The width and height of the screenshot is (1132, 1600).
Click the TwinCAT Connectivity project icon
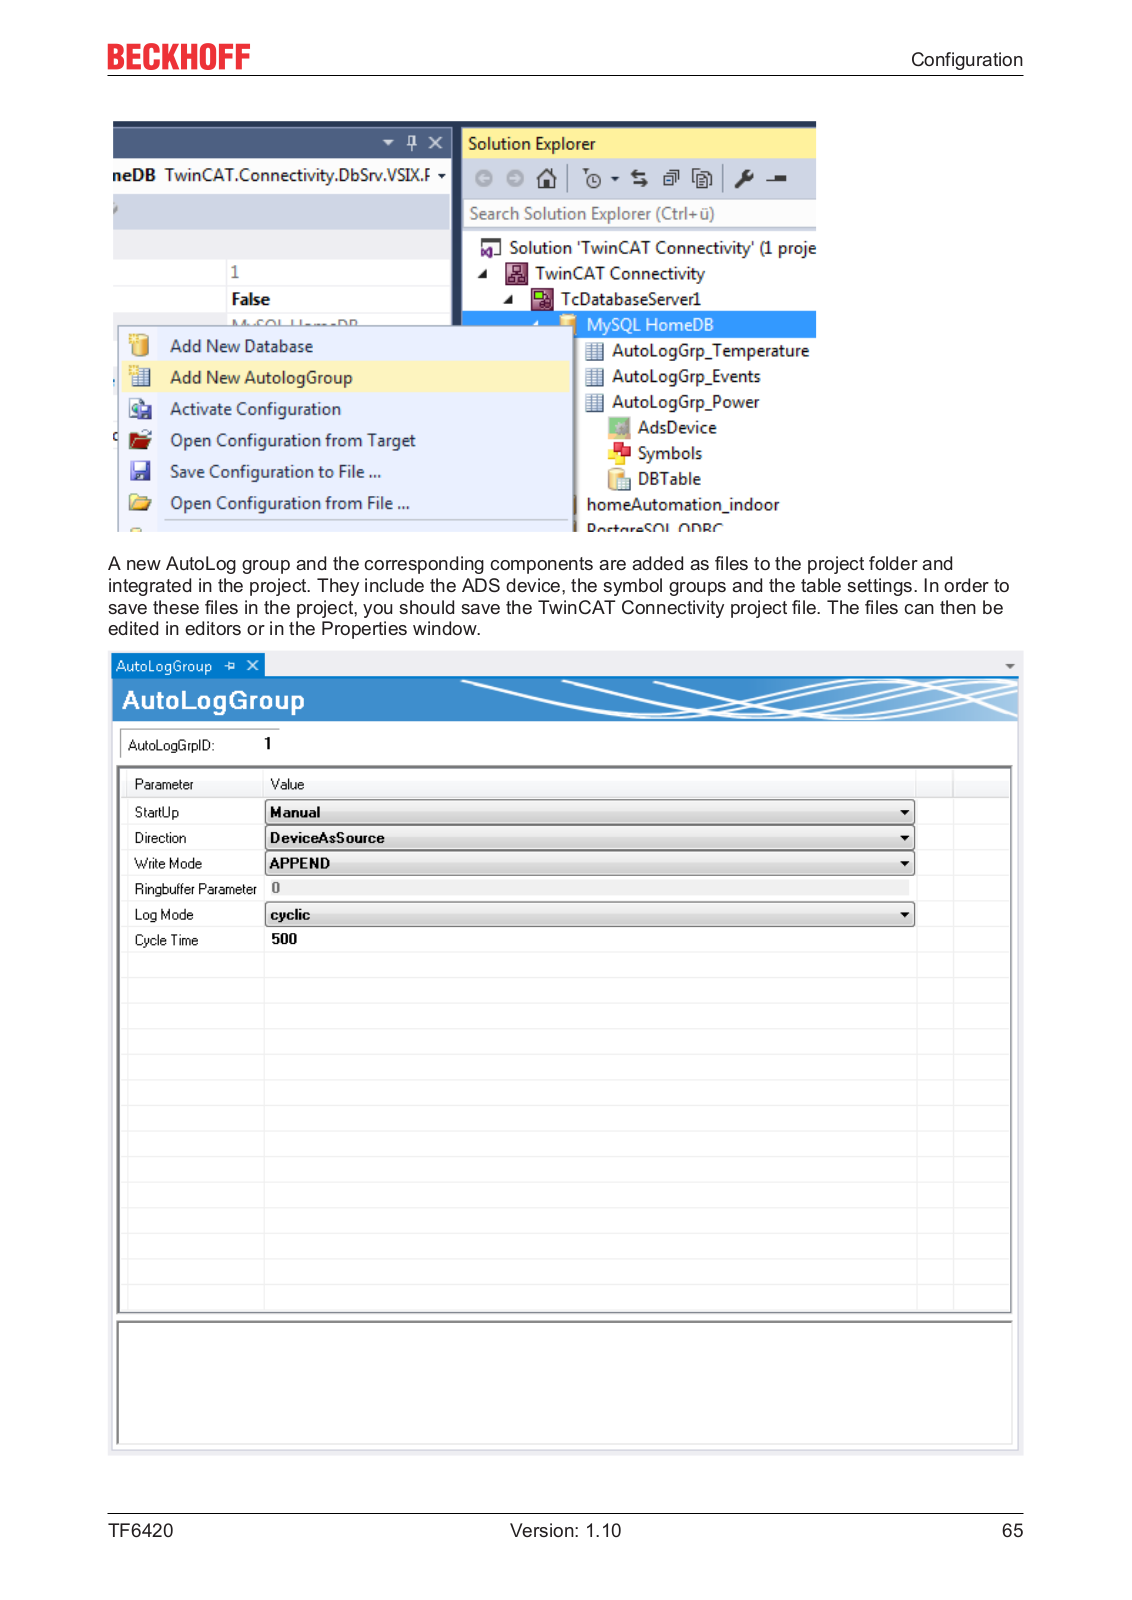pyautogui.click(x=516, y=274)
